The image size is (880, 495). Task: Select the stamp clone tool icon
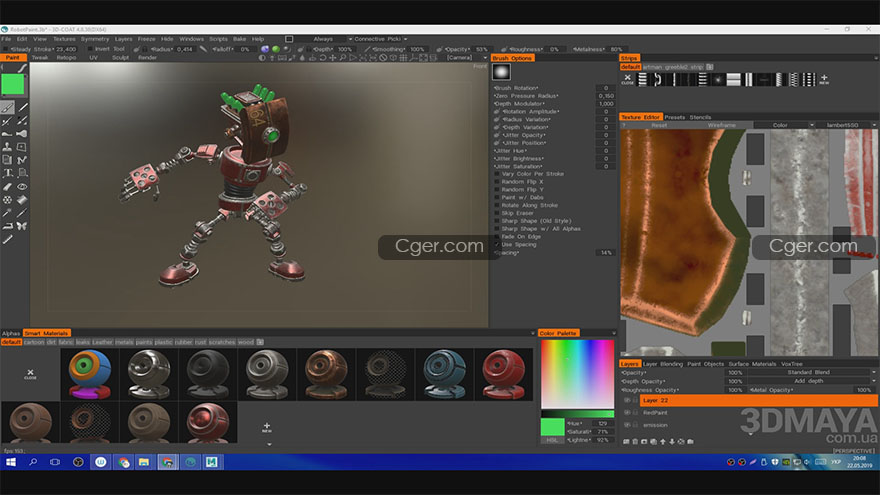pos(7,146)
